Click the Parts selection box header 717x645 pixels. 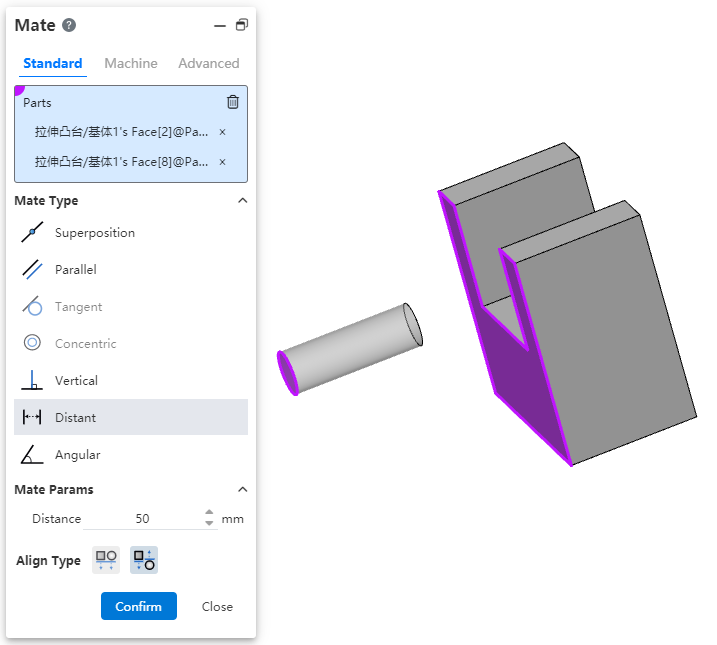pyautogui.click(x=37, y=103)
